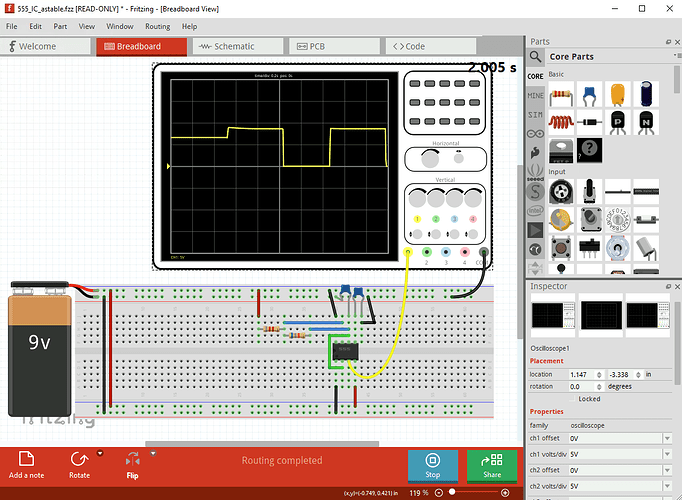Pick the pushbutton part in Input

(561, 248)
